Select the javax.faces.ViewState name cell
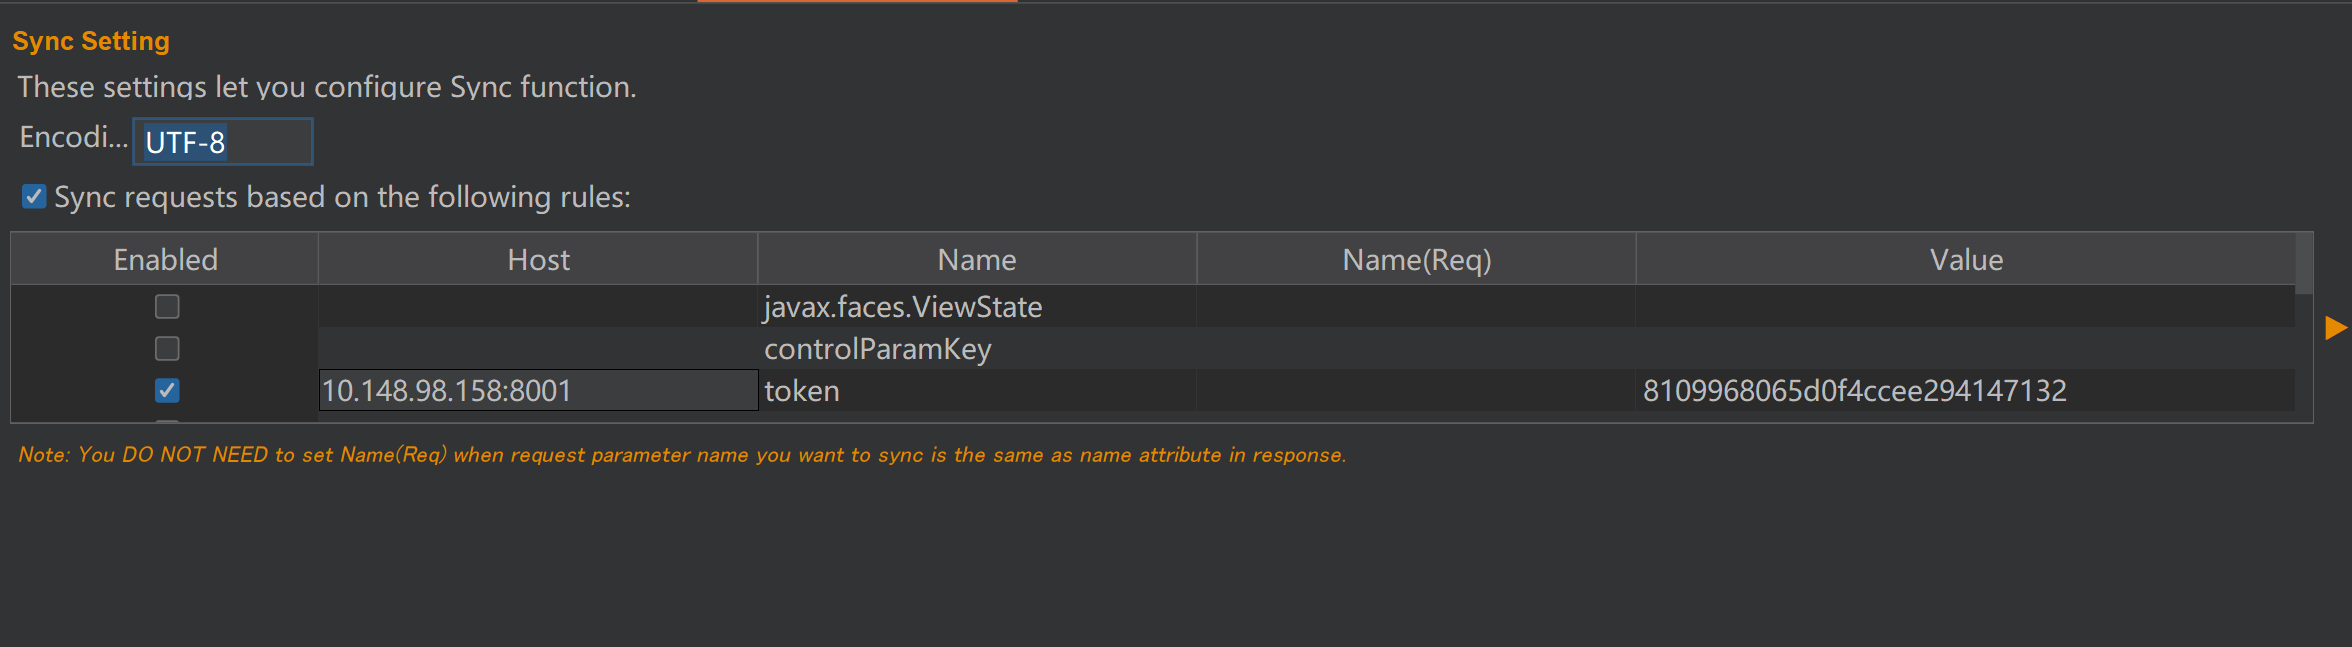This screenshot has width=2352, height=647. coord(977,307)
